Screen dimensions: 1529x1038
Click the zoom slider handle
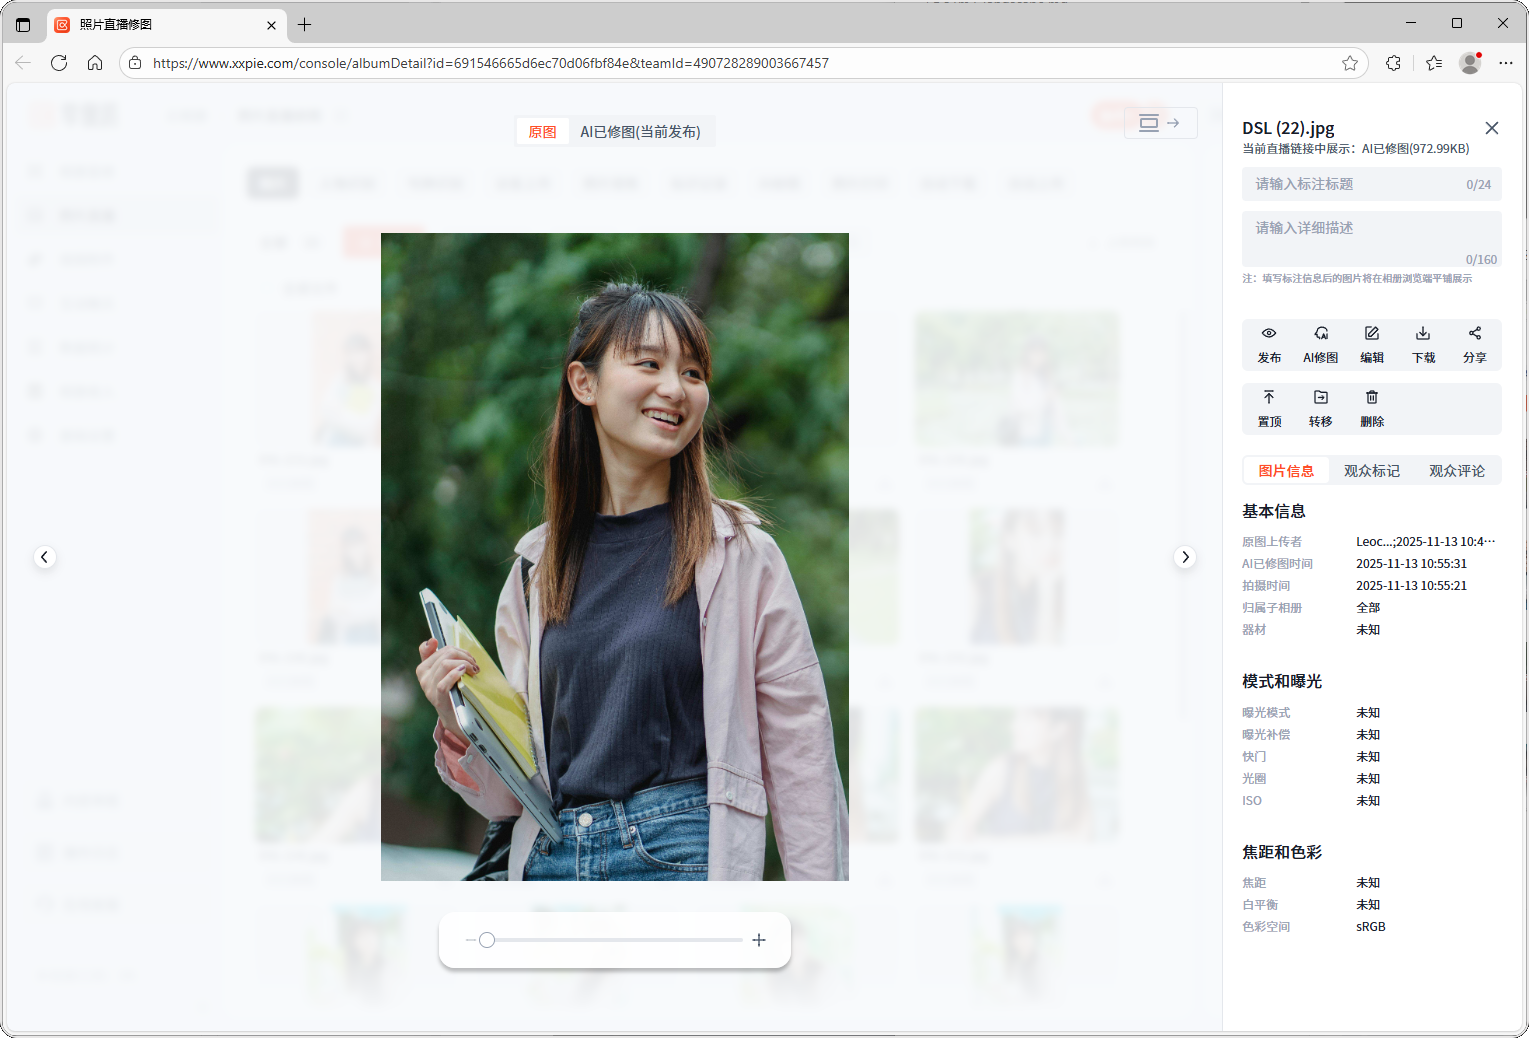click(x=487, y=940)
